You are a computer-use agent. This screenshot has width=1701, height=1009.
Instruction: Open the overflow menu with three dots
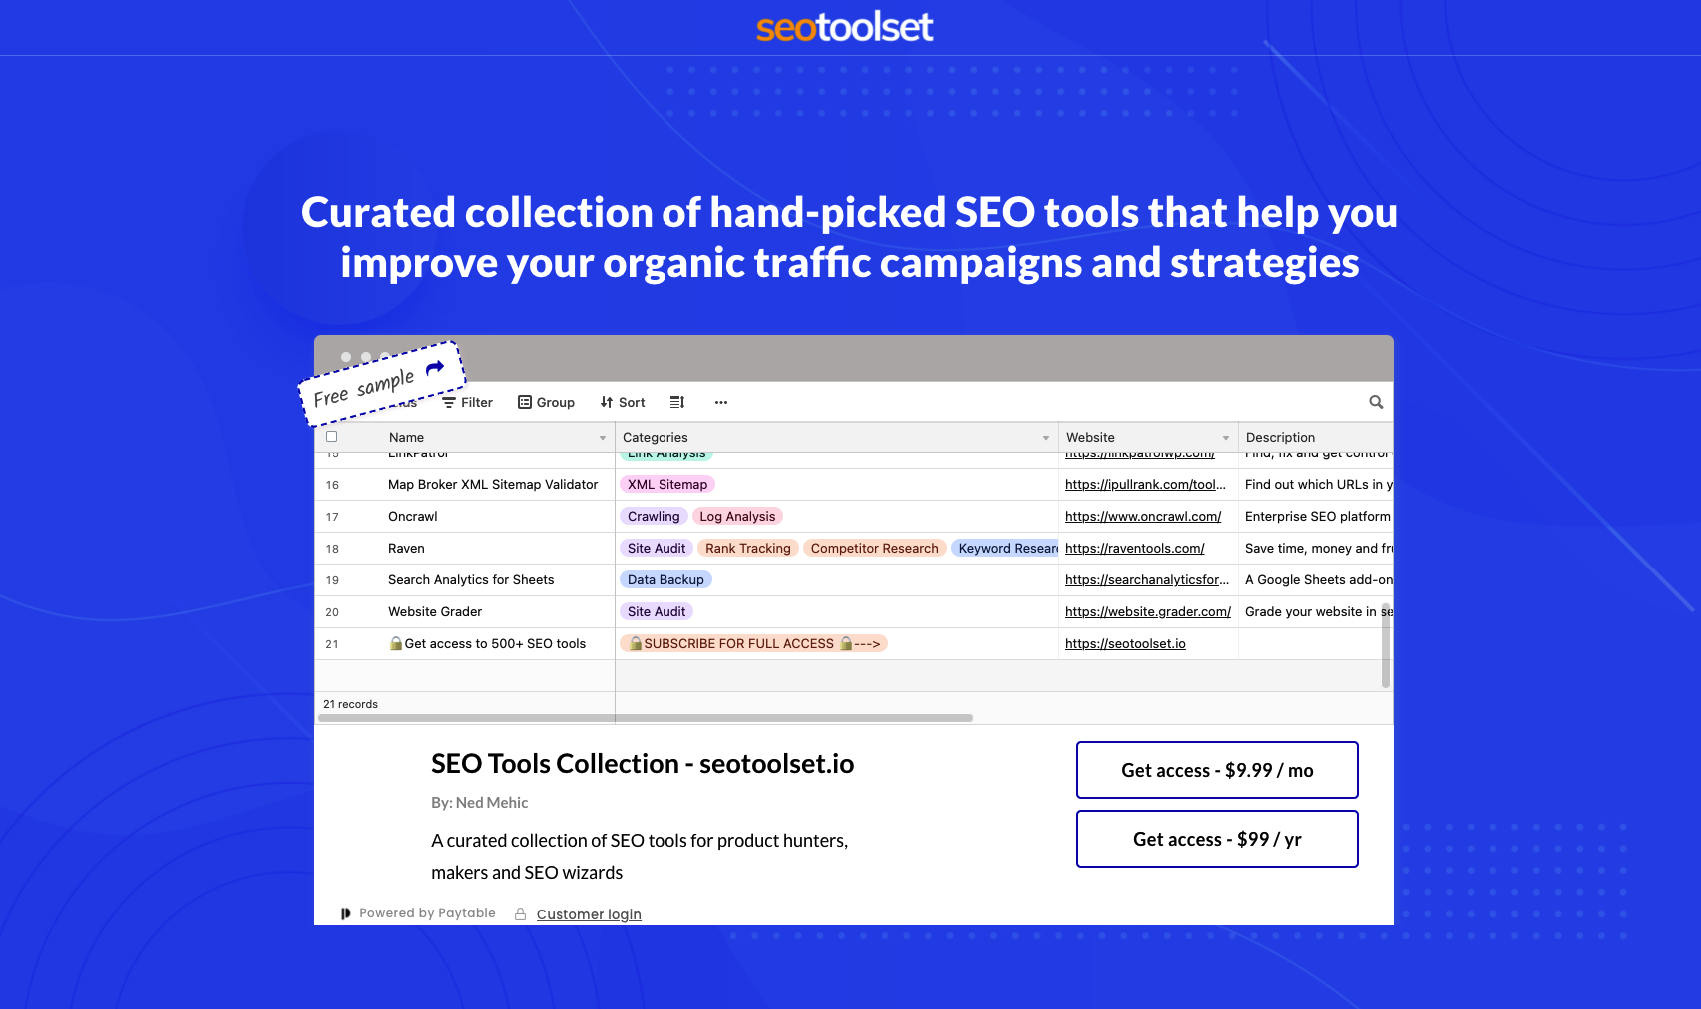(721, 402)
